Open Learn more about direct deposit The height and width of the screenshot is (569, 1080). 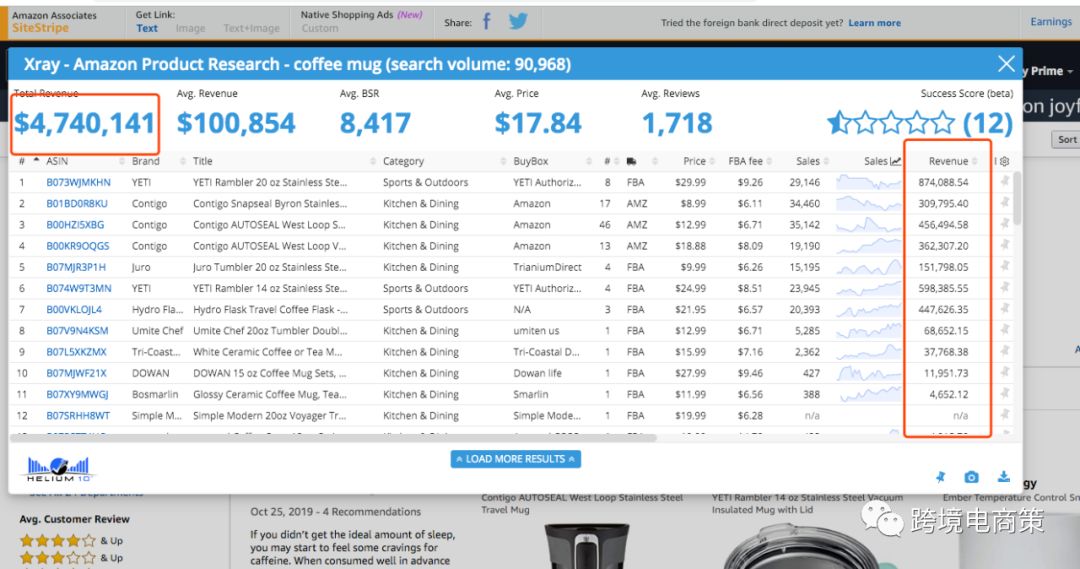[875, 23]
